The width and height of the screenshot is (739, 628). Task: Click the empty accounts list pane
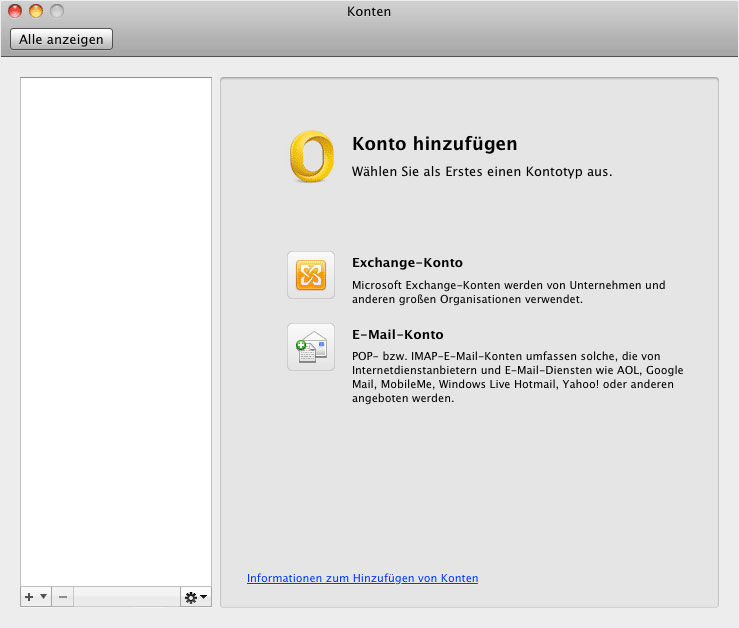pos(116,332)
